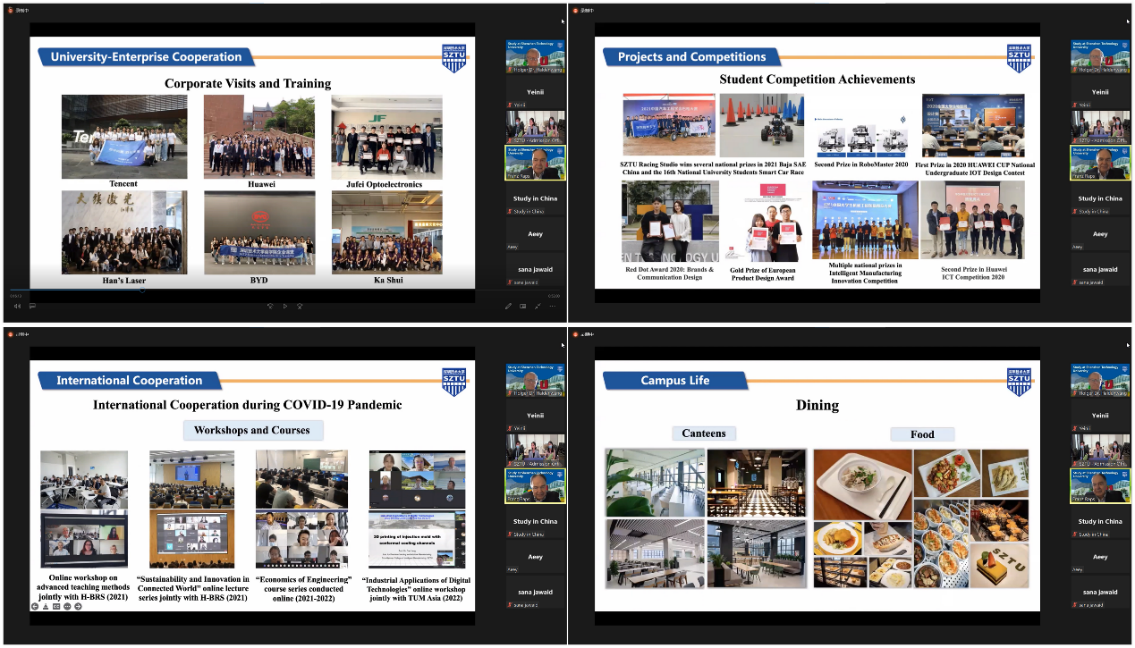This screenshot has height=648, width=1135.
Task: Select pen tool on International Cooperation slide controls
Action: 45,606
